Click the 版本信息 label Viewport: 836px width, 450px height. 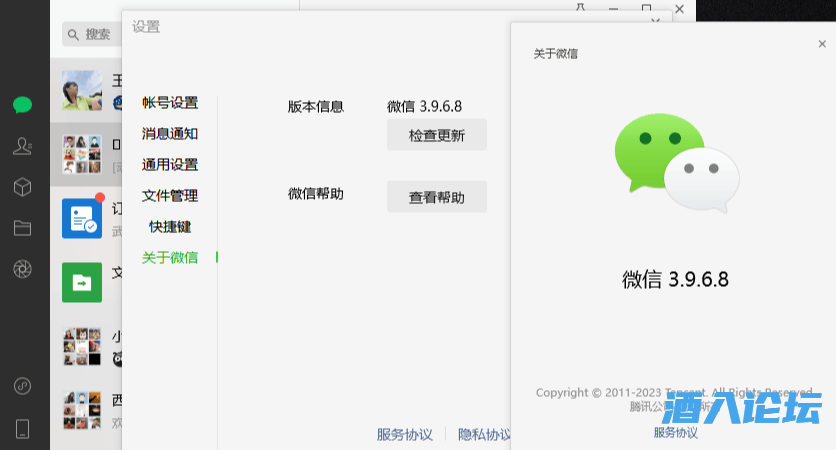pyautogui.click(x=316, y=107)
